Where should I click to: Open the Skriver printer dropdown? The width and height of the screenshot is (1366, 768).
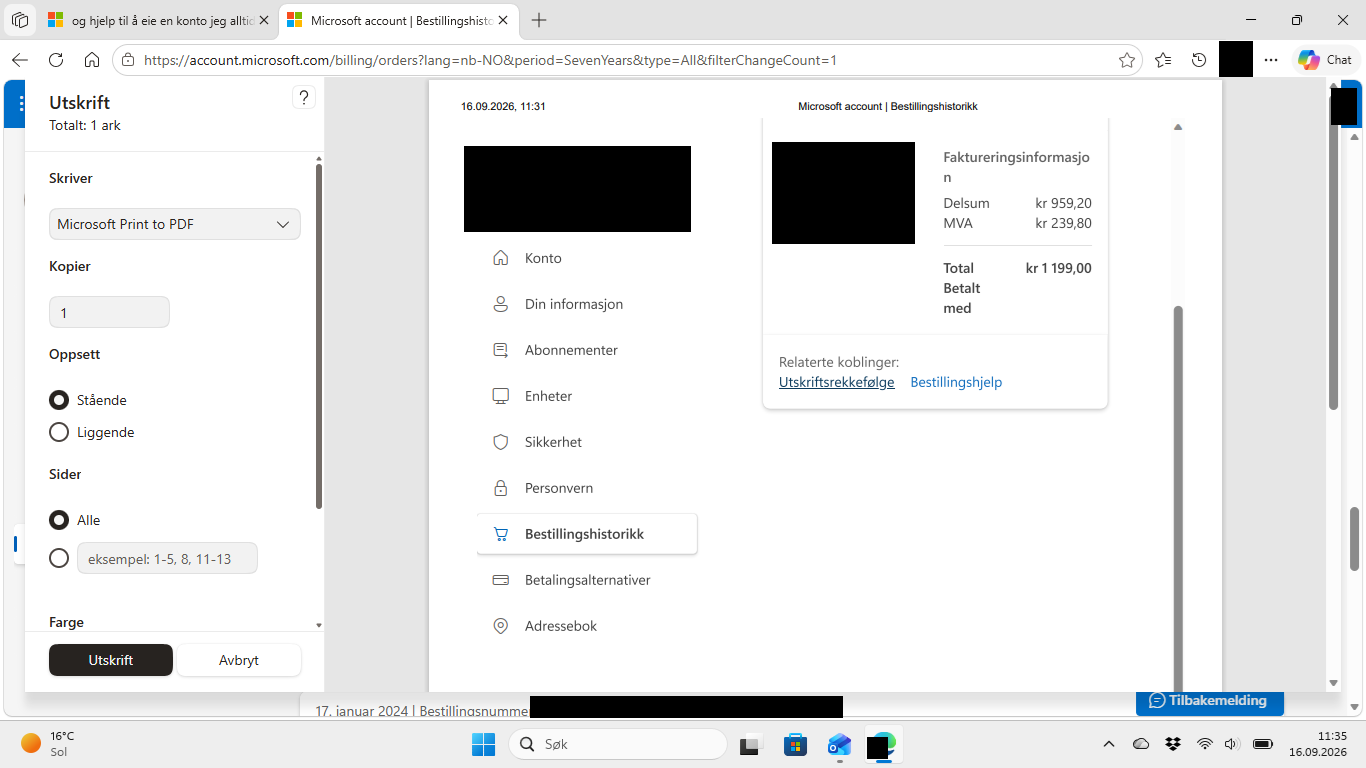(x=175, y=224)
